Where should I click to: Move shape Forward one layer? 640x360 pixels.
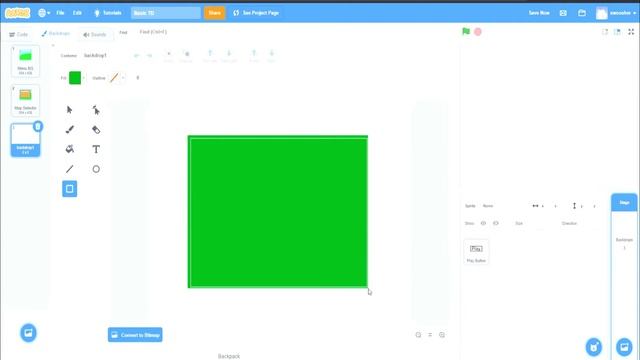click(210, 56)
